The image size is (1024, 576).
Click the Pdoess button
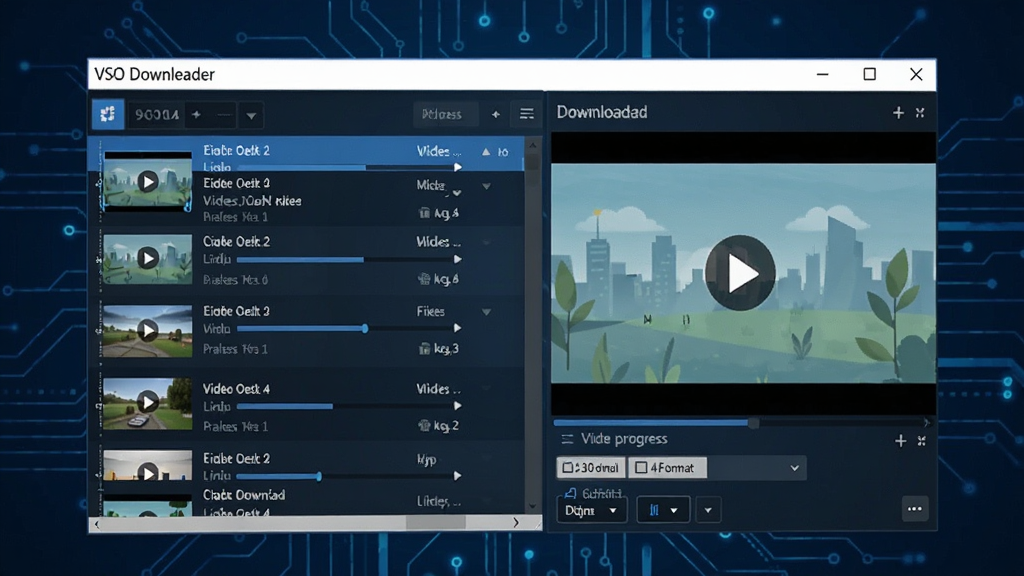(445, 114)
